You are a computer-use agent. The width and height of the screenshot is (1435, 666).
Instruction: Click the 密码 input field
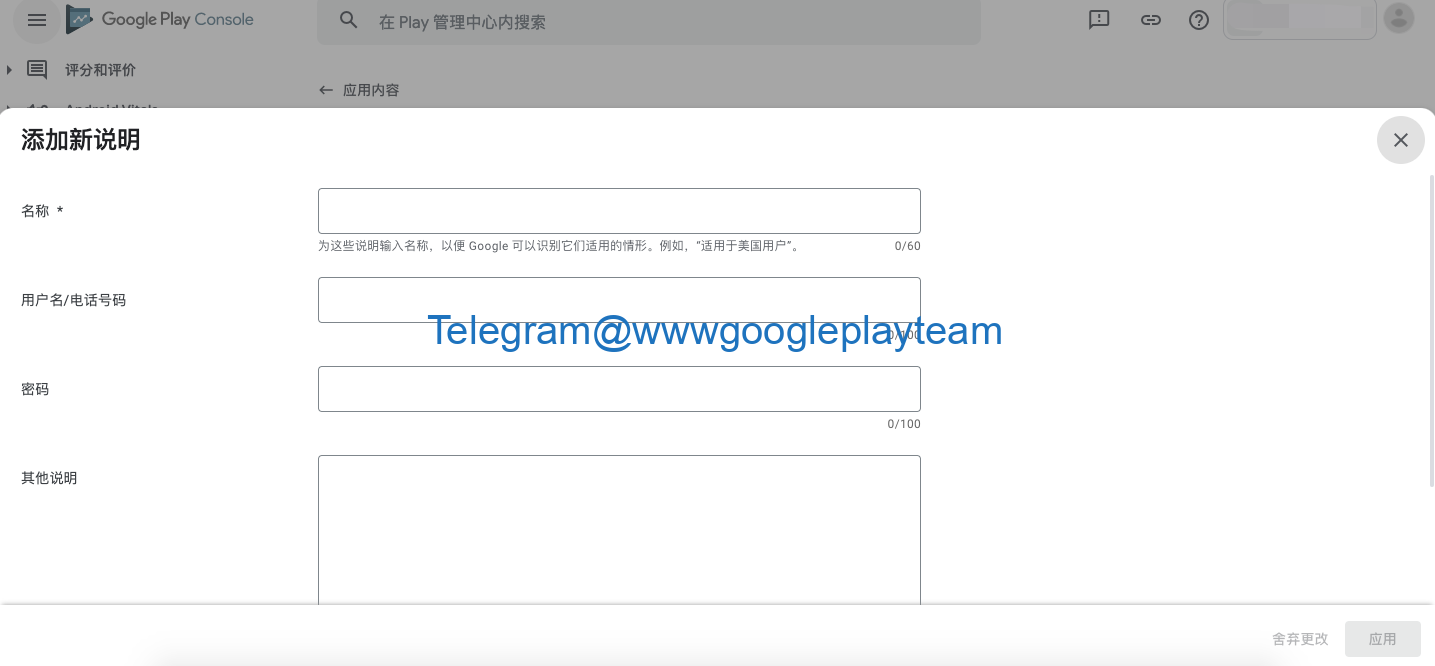click(619, 389)
